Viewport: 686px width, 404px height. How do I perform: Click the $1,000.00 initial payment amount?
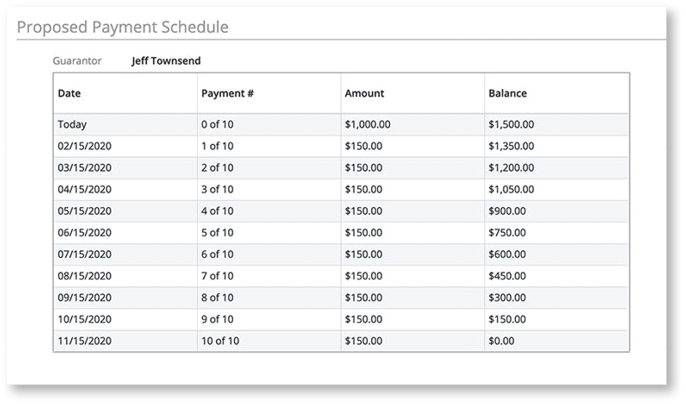point(367,125)
